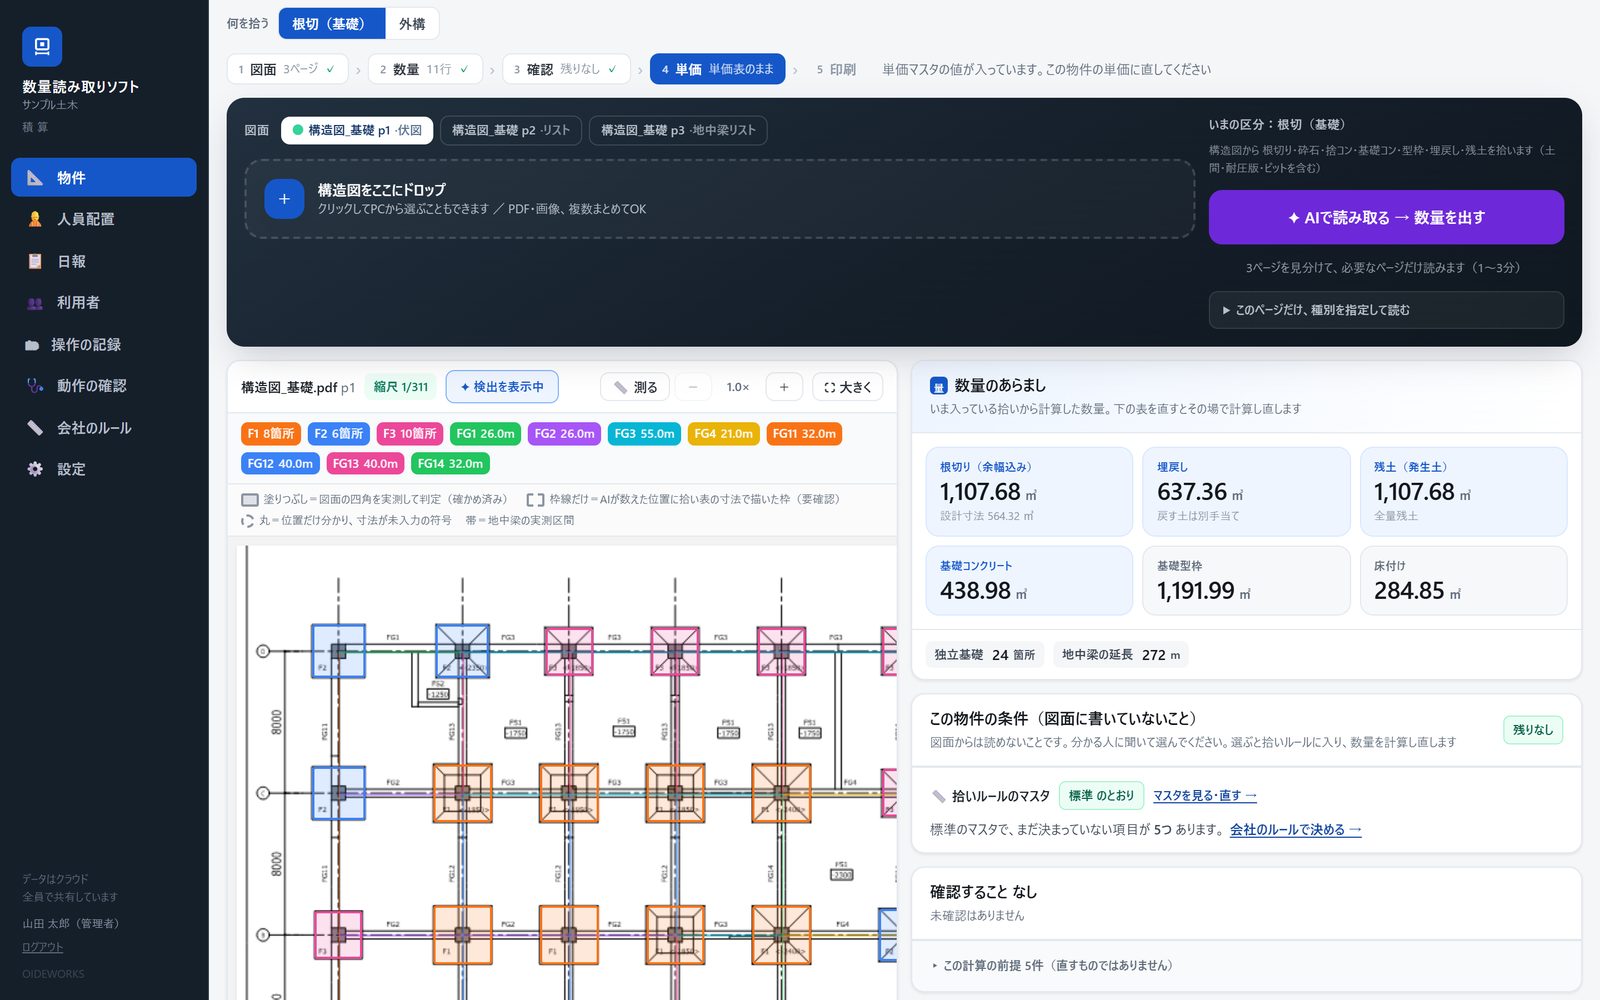Go to step 5 印刷

[x=836, y=69]
